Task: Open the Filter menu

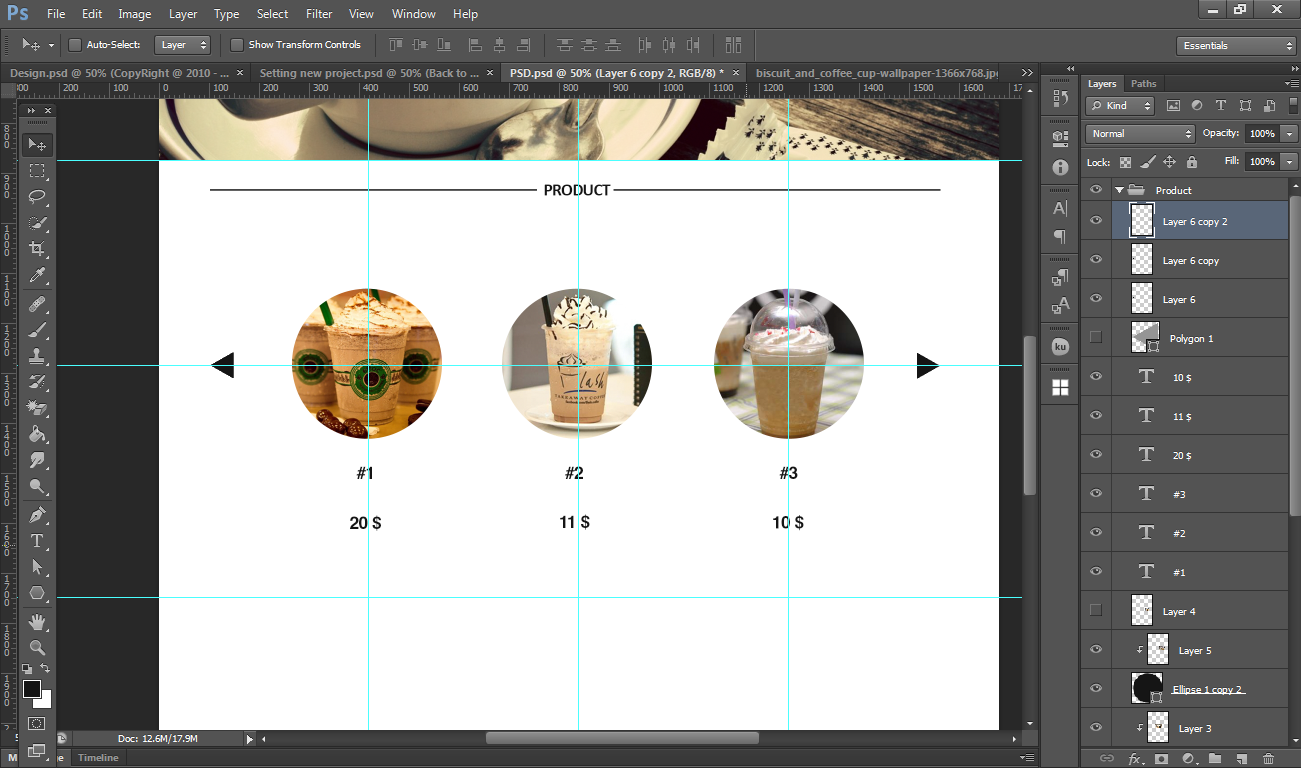Action: (319, 14)
